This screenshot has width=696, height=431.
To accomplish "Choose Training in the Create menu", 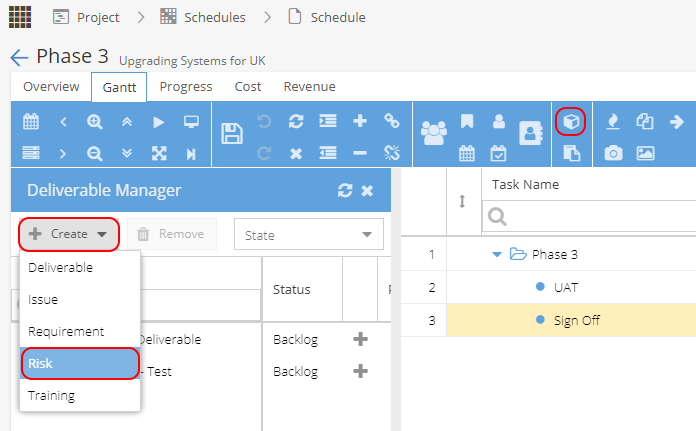I will tap(80, 395).
